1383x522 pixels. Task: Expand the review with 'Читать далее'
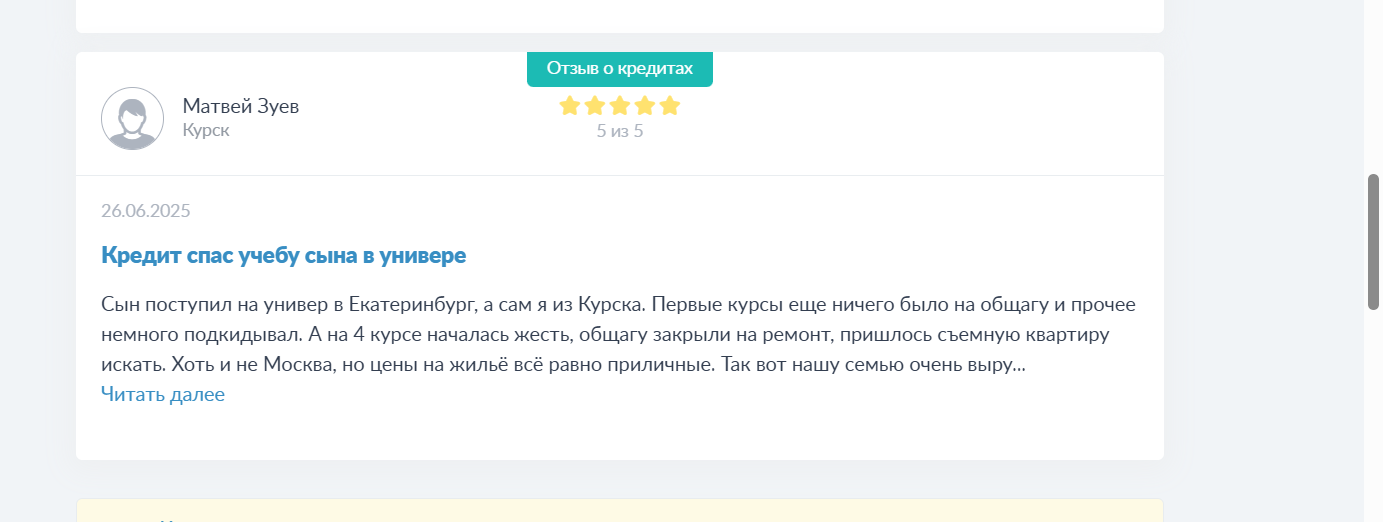tap(163, 394)
